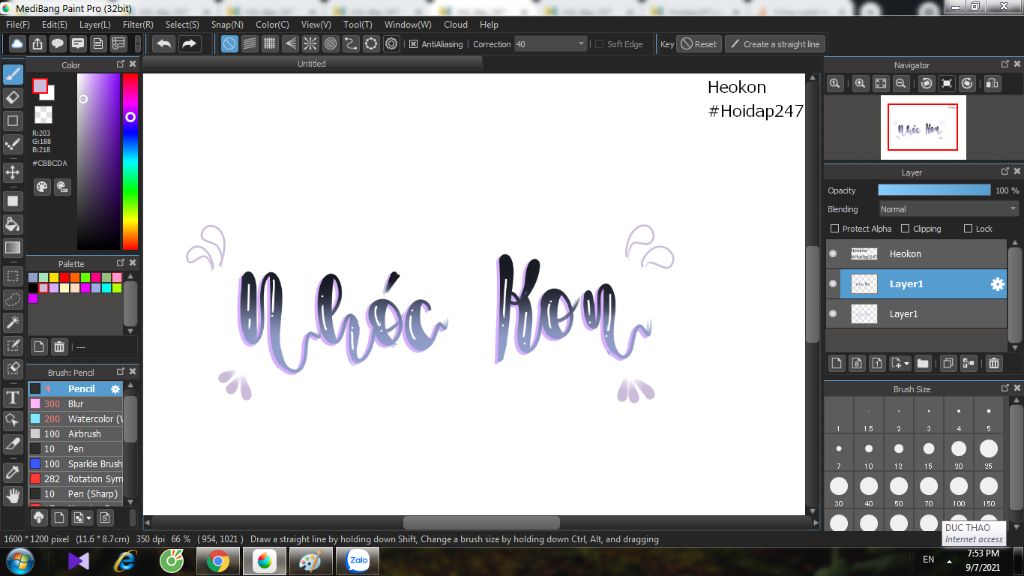This screenshot has width=1024, height=576.
Task: Click Navigator zoom out icon
Action: (901, 84)
